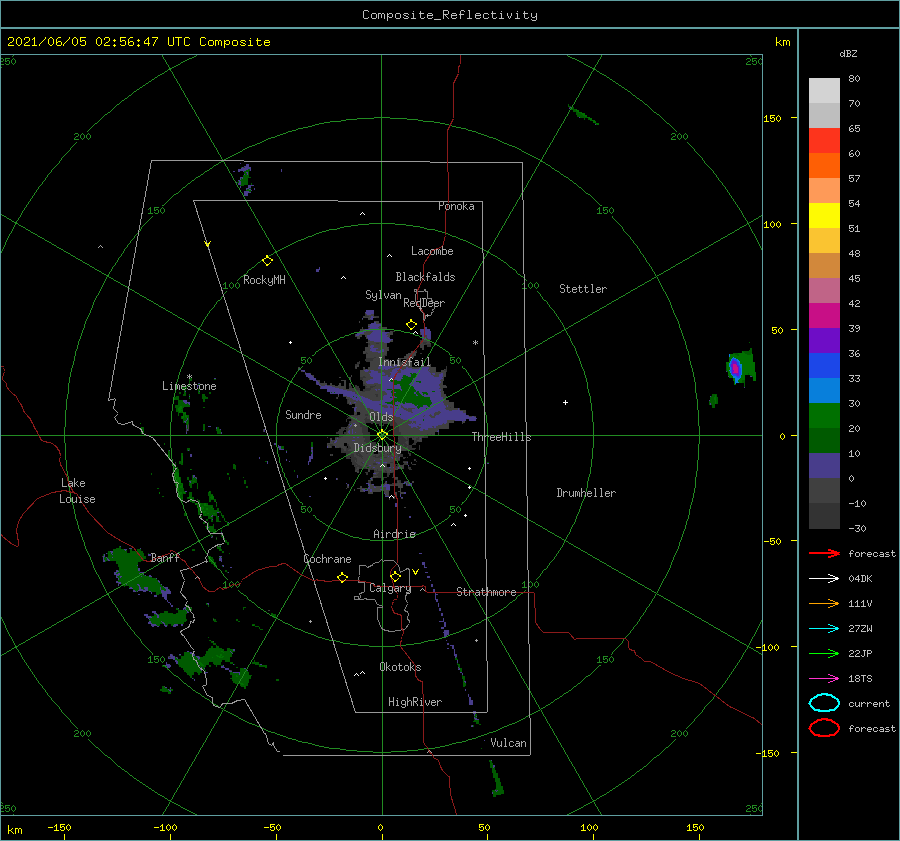Click the cyan 27ZW arrow icon

pos(824,629)
